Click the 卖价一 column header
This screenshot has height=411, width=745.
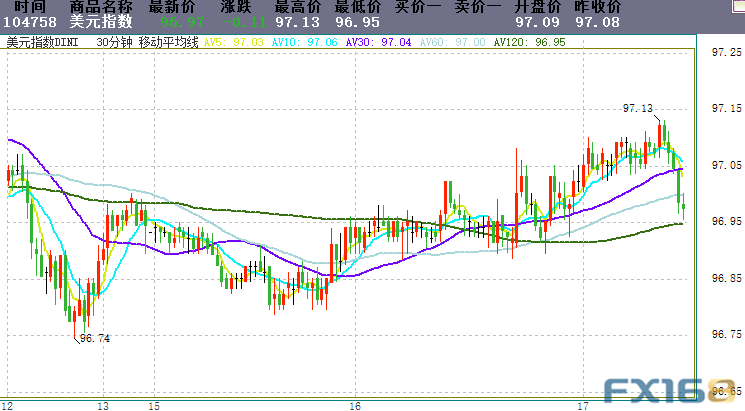[x=478, y=7]
